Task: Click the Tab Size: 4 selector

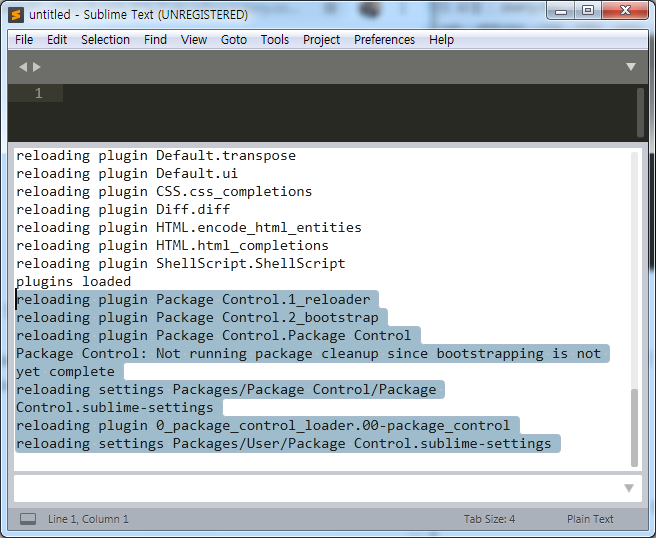Action: [489, 519]
